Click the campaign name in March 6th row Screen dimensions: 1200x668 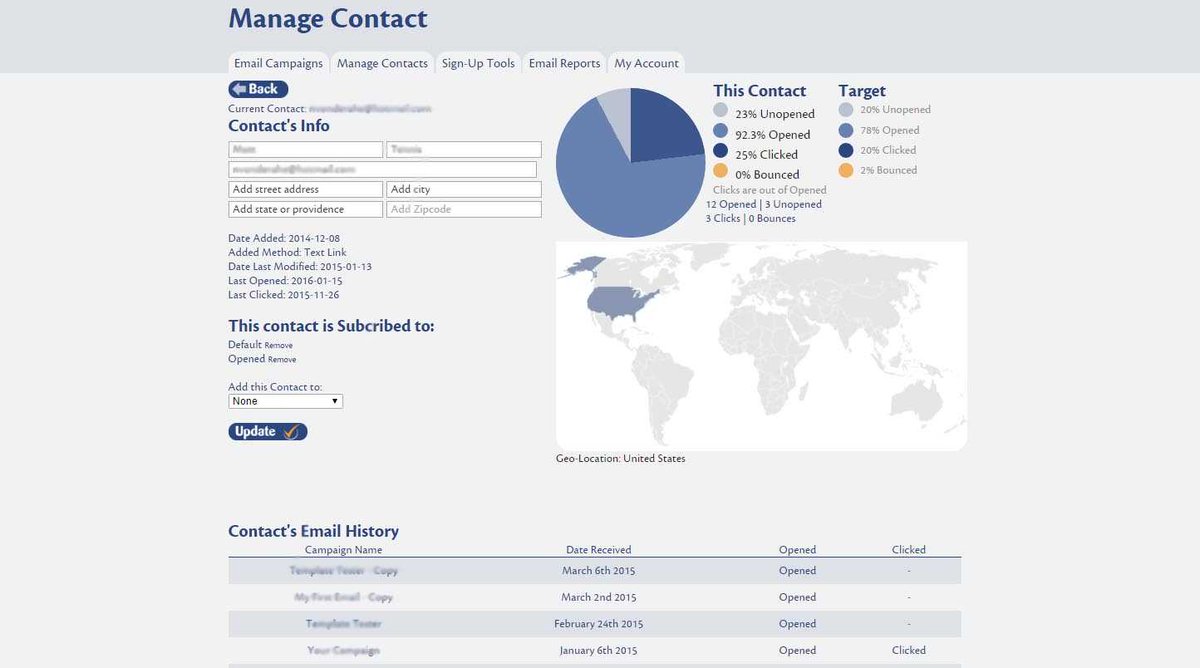click(x=344, y=571)
